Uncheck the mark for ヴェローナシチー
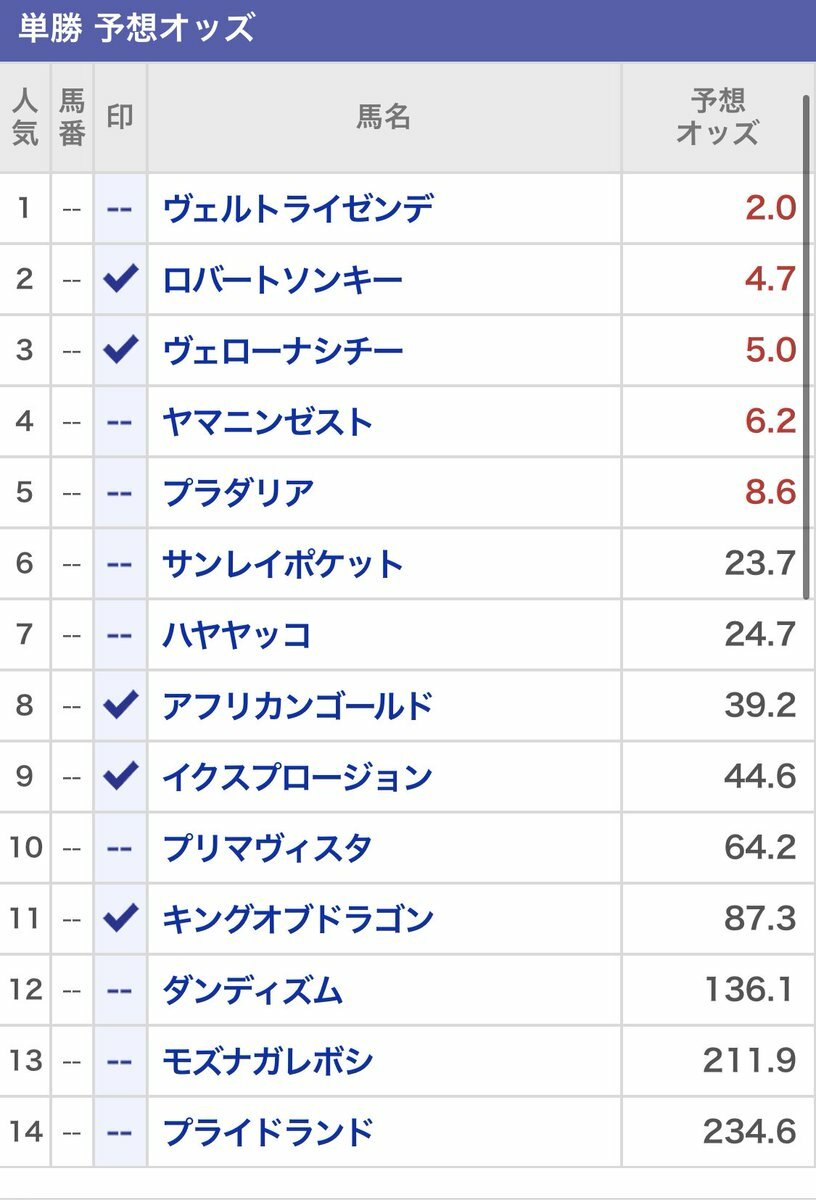The width and height of the screenshot is (816, 1200). (x=120, y=350)
